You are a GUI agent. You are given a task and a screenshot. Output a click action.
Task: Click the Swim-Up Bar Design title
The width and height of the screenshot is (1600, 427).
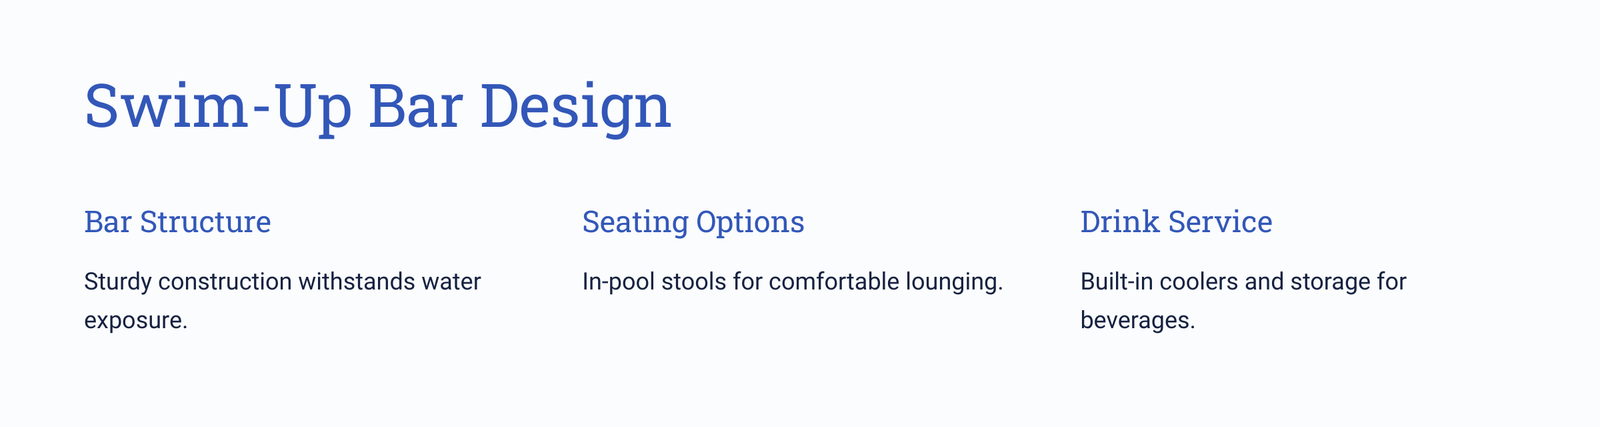(x=377, y=107)
